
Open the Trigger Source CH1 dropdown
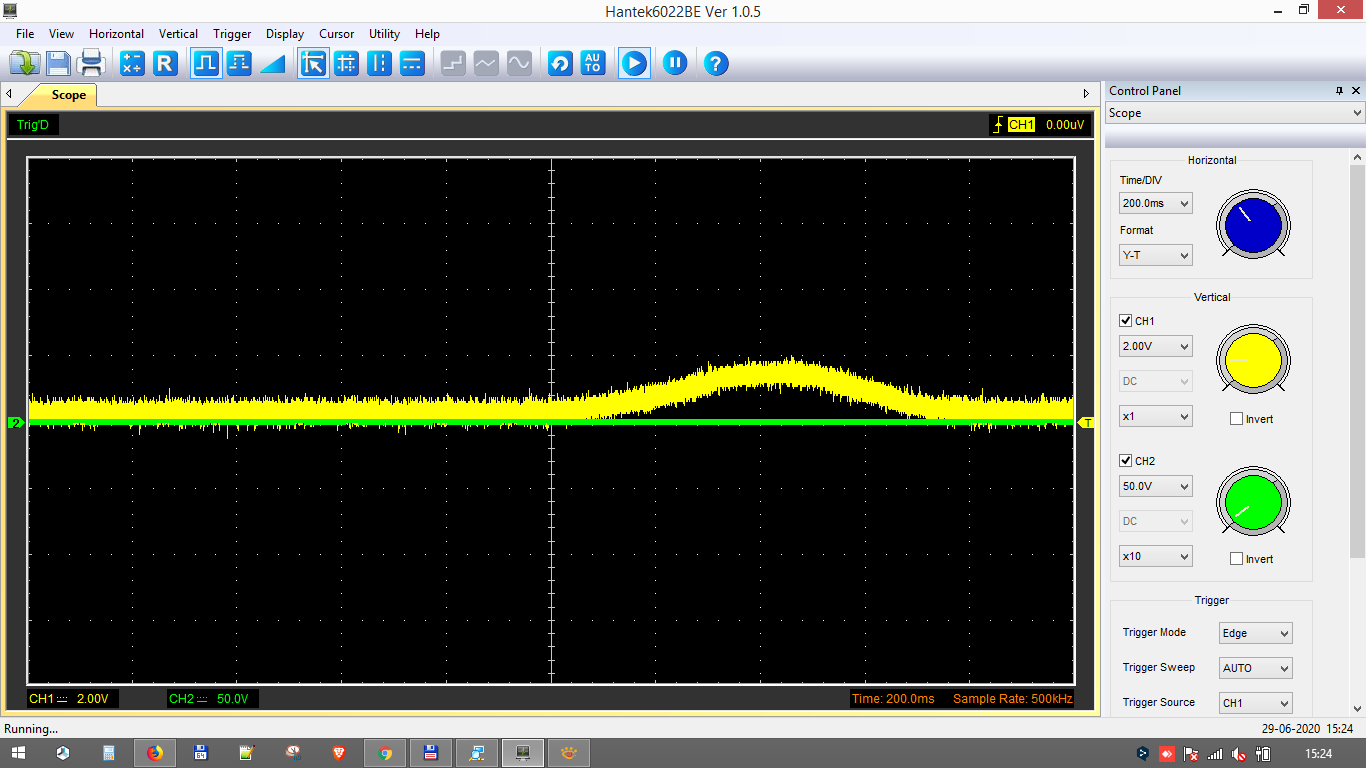pos(1256,703)
